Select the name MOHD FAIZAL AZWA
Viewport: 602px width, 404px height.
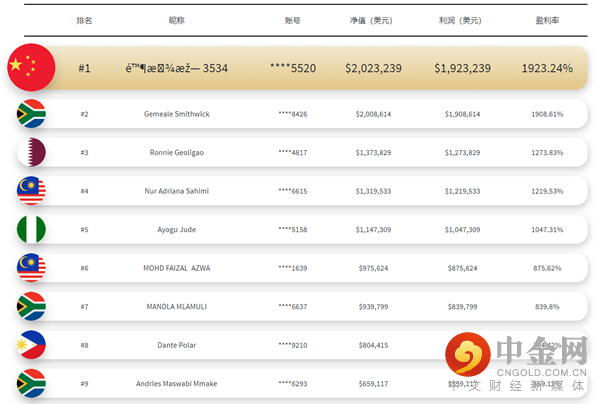coord(177,268)
